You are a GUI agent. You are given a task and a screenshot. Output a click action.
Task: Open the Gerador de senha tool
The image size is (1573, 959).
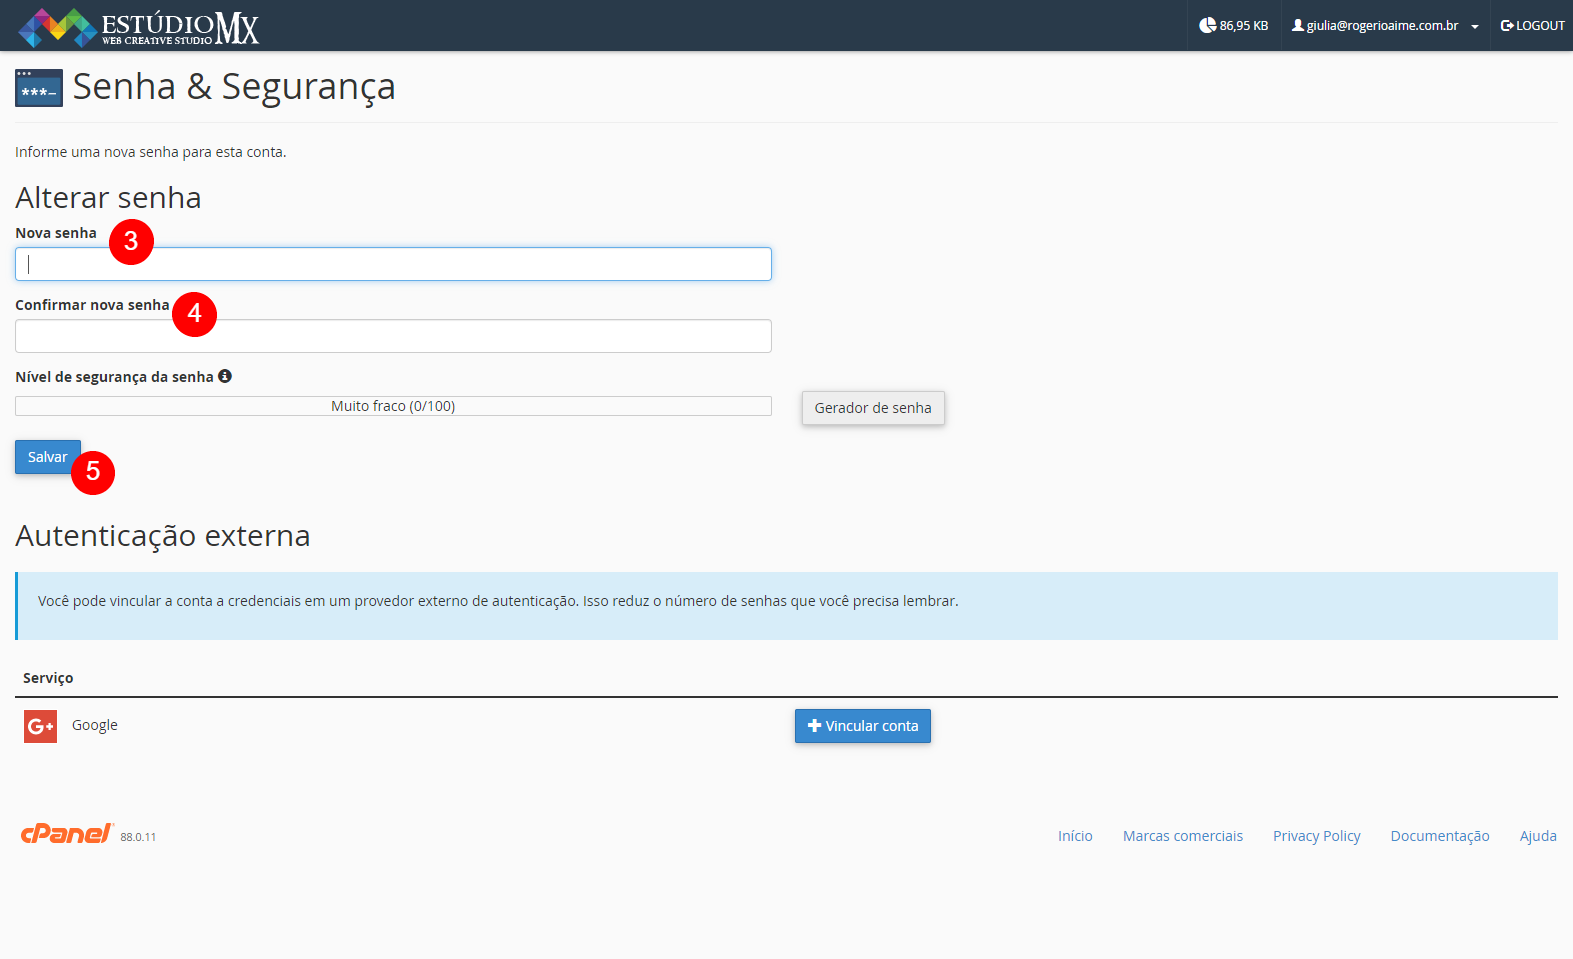(872, 408)
